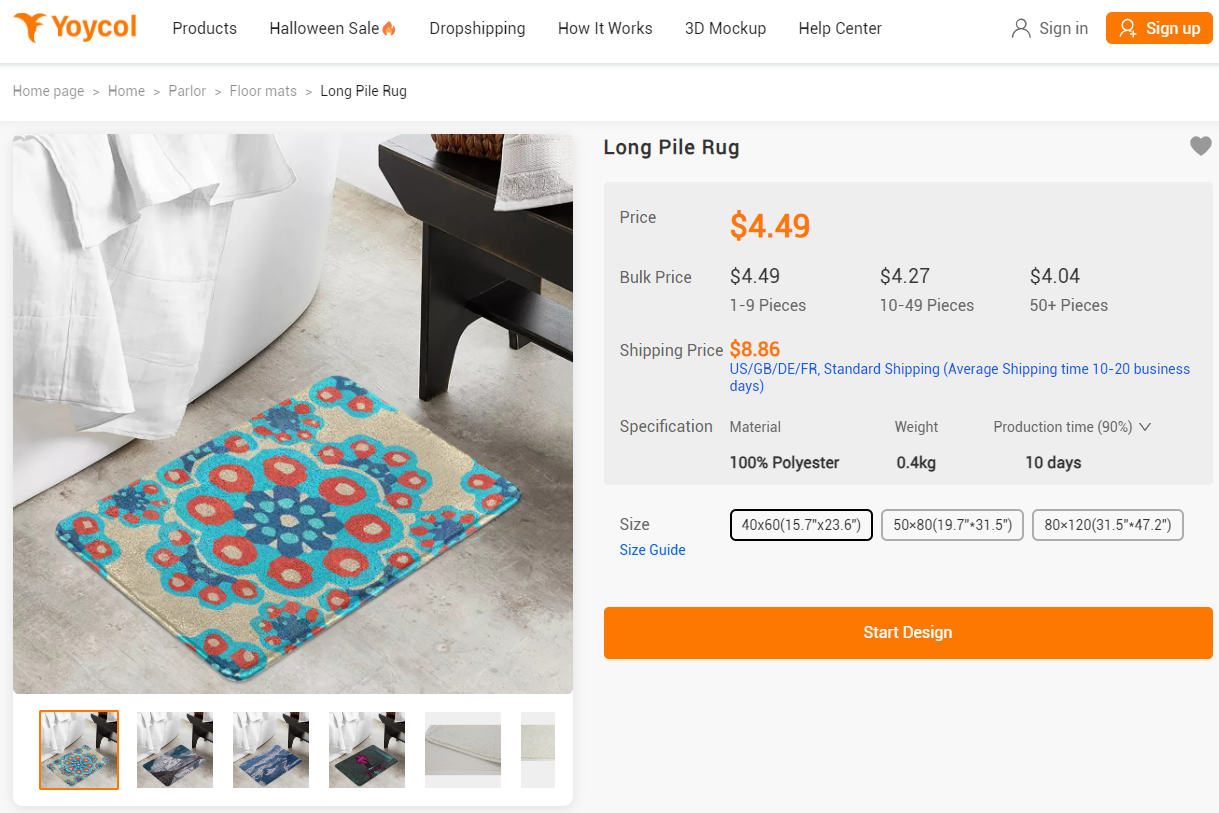Click the heart icon to favorite the rug

(1200, 146)
